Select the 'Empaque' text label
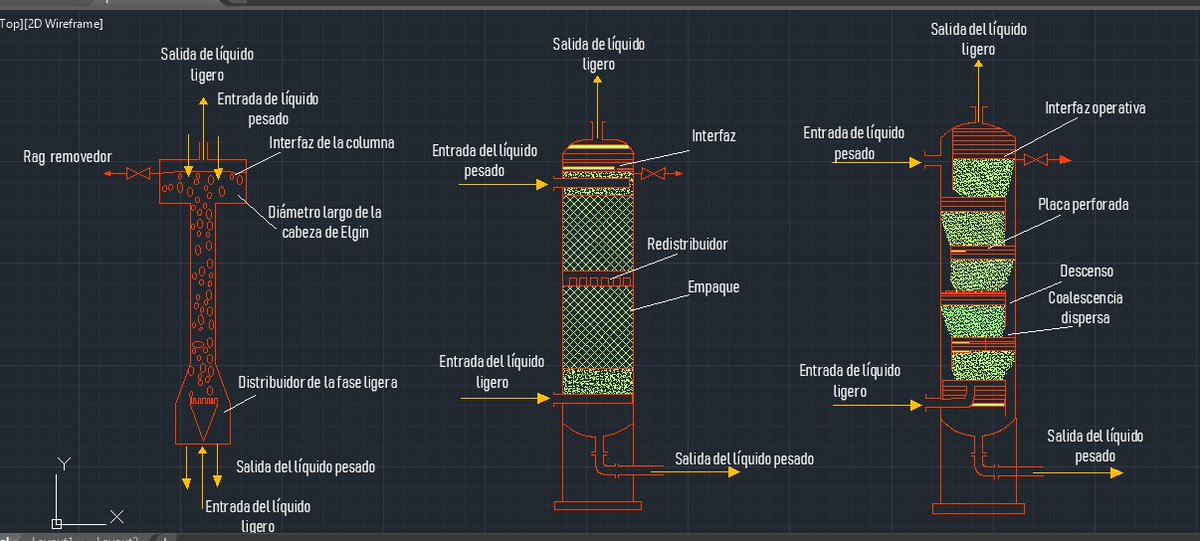 coord(713,286)
